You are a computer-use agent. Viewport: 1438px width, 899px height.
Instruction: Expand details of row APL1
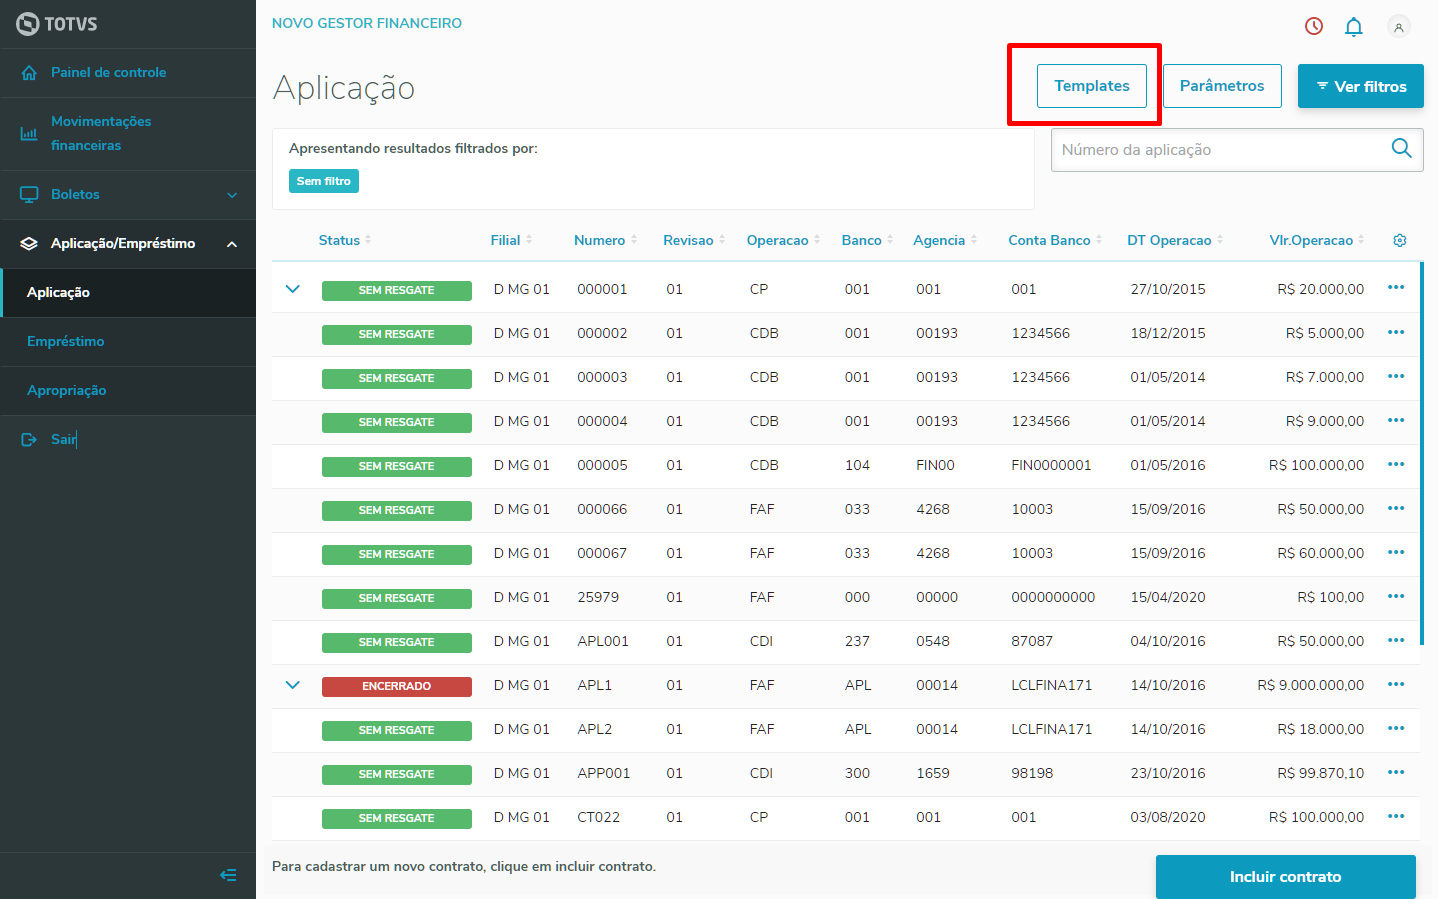(x=293, y=685)
